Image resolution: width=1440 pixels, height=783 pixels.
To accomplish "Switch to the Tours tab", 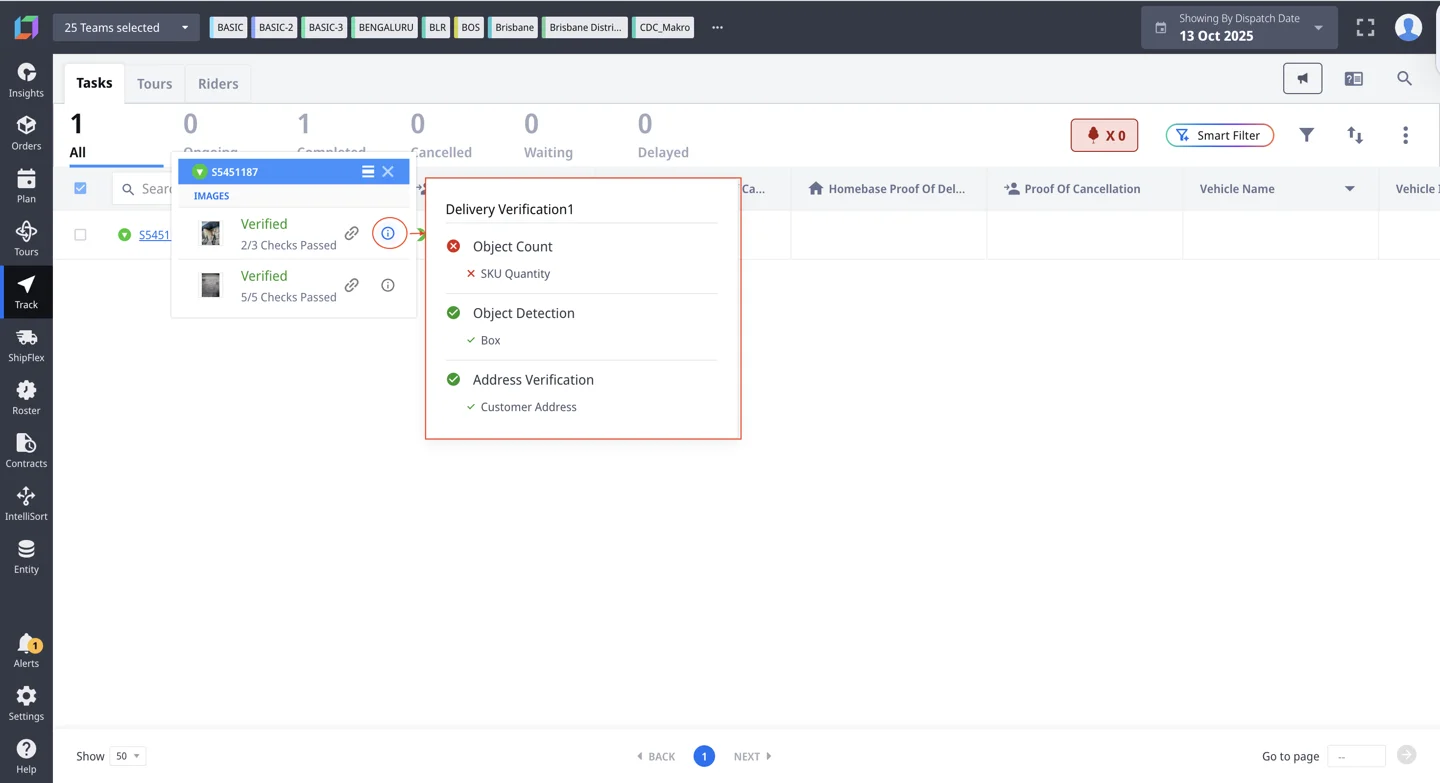I will 154,83.
